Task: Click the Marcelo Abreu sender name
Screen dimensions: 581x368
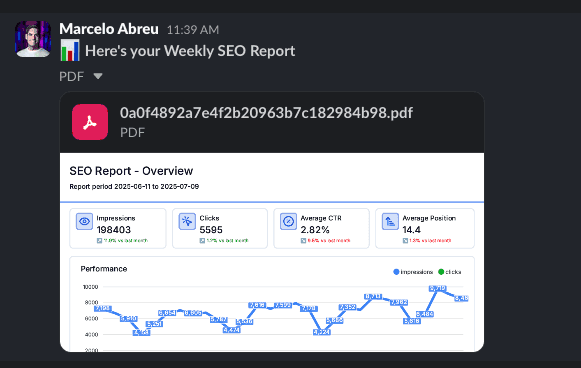Action: pyautogui.click(x=109, y=29)
